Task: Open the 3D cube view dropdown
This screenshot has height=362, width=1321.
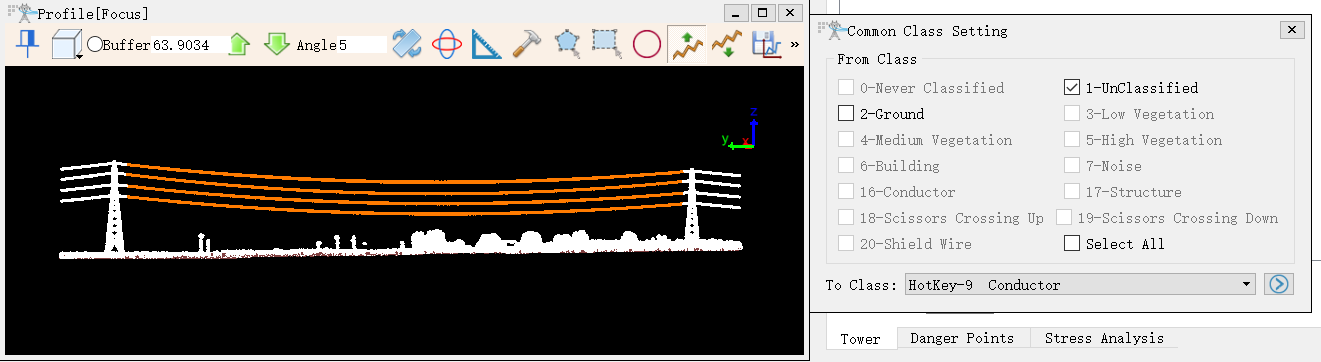Action: [66, 45]
